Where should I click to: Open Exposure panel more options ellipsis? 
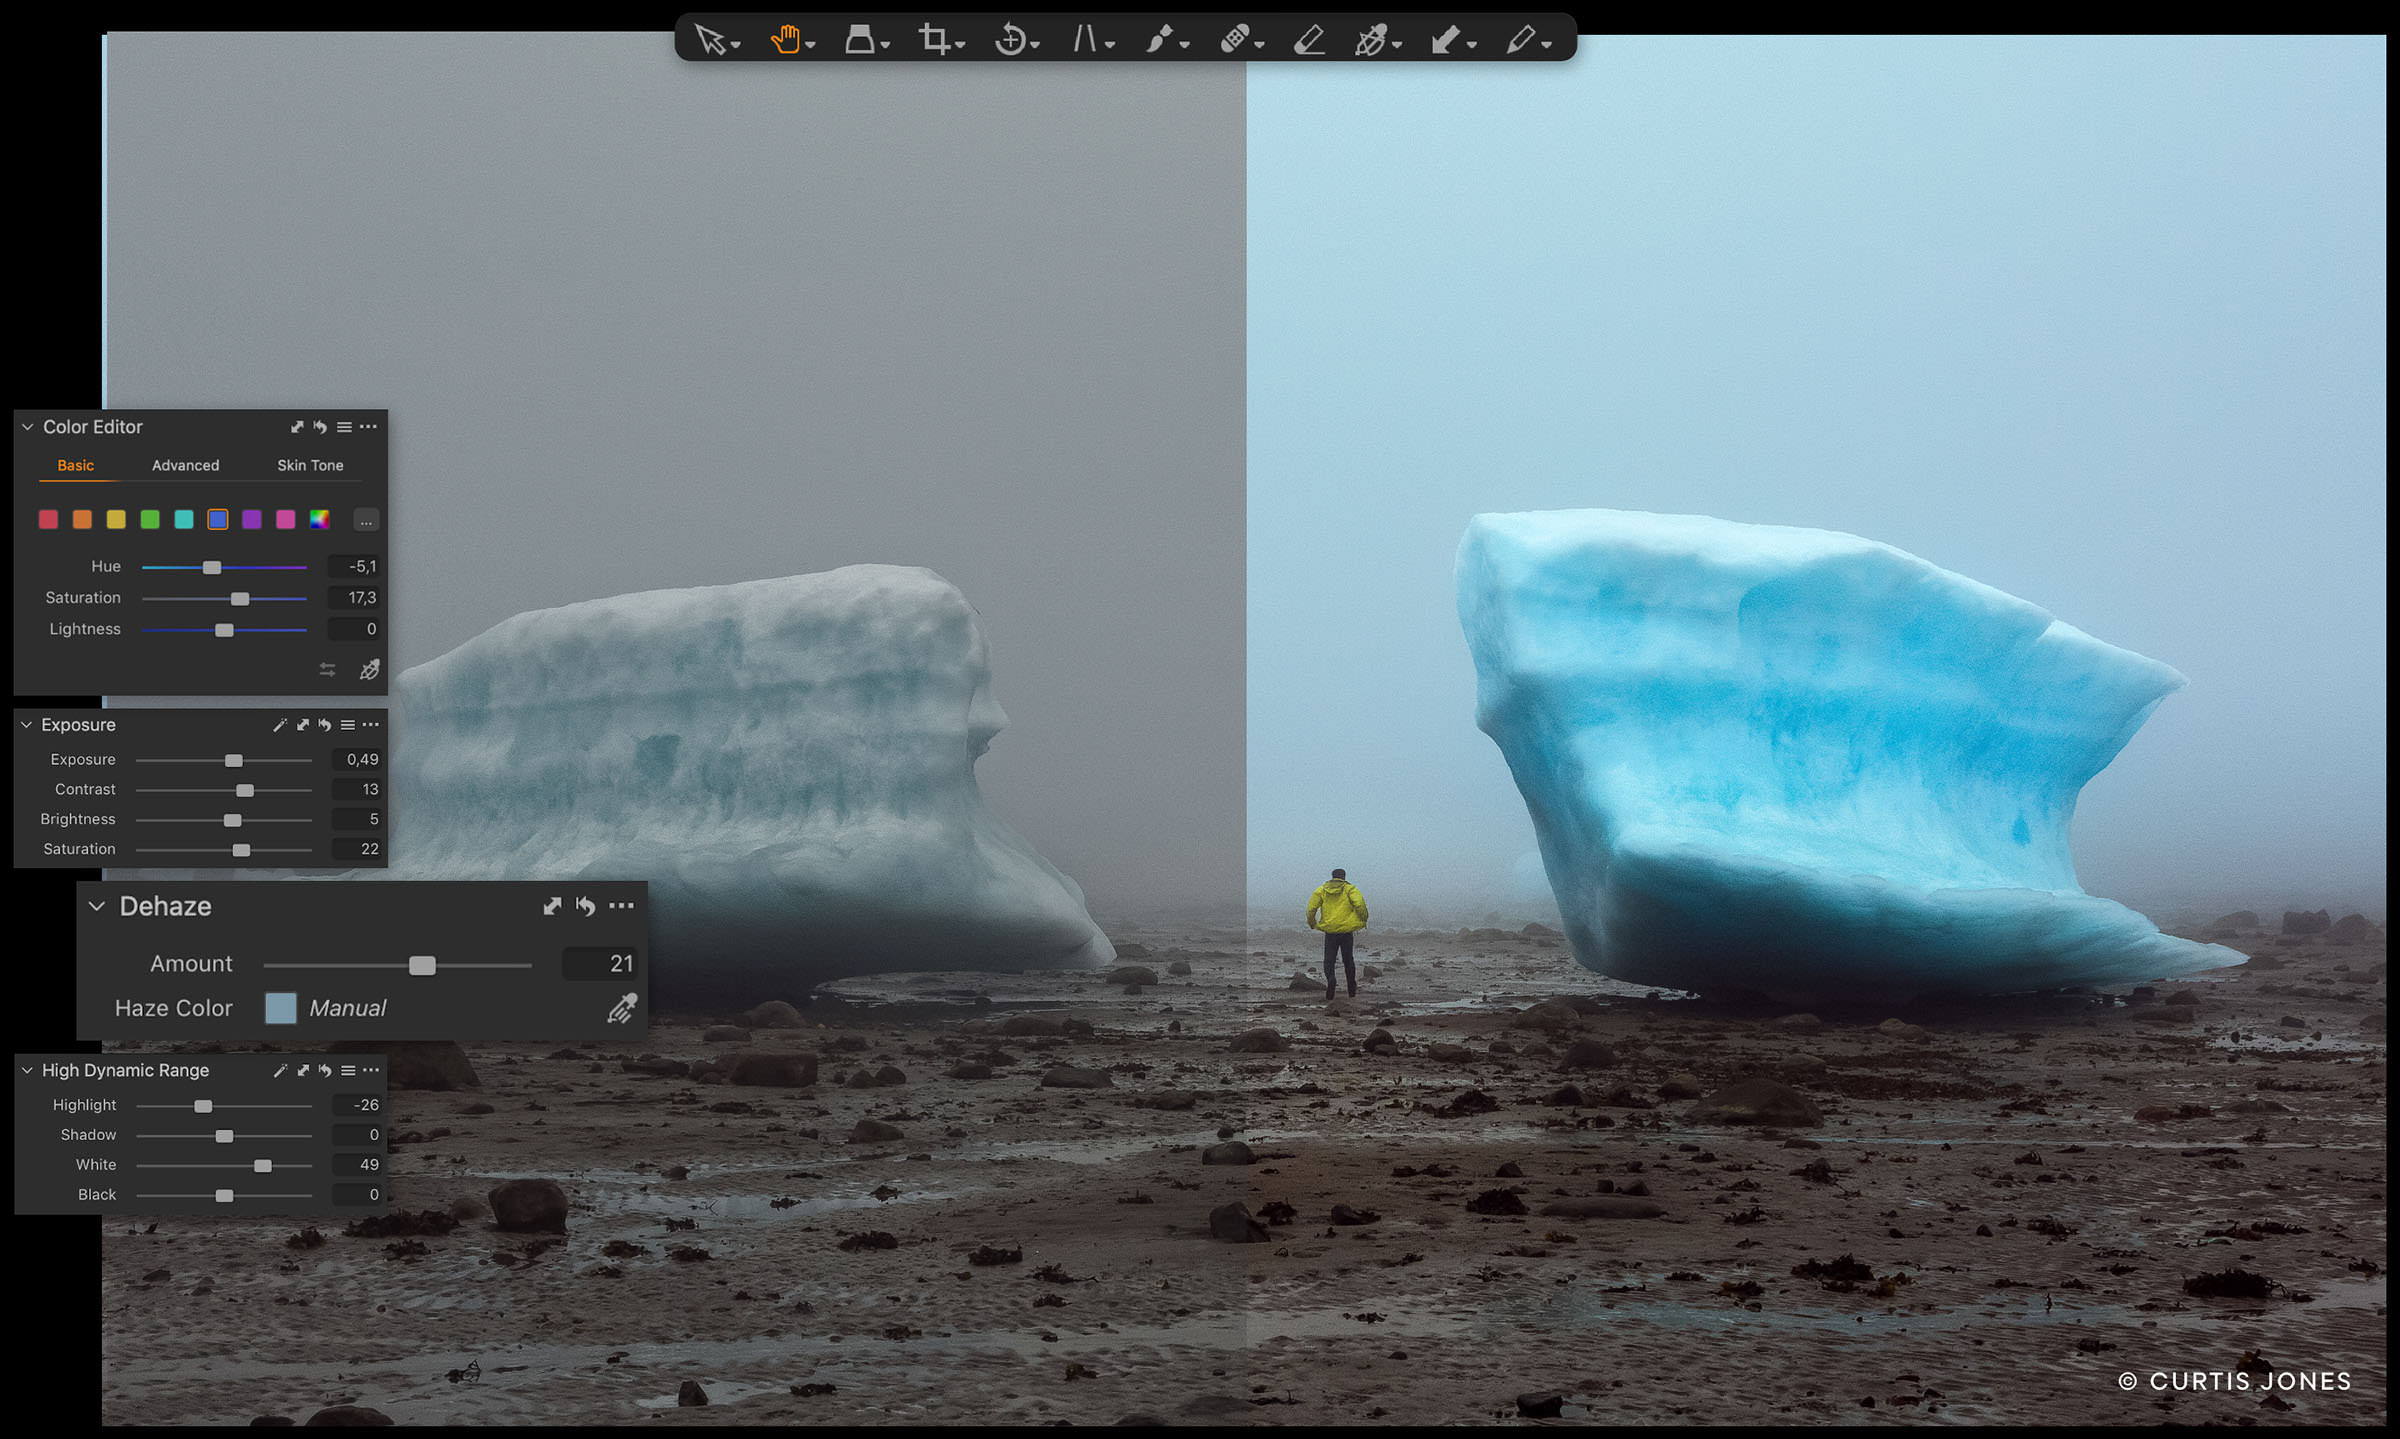pos(371,725)
